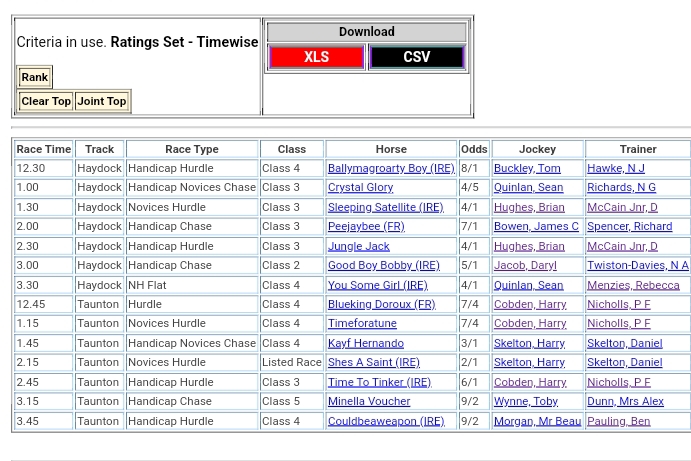Viewport: 691px width, 461px height.
Task: Click trainer Menzies, Rebecca link
Action: click(633, 285)
